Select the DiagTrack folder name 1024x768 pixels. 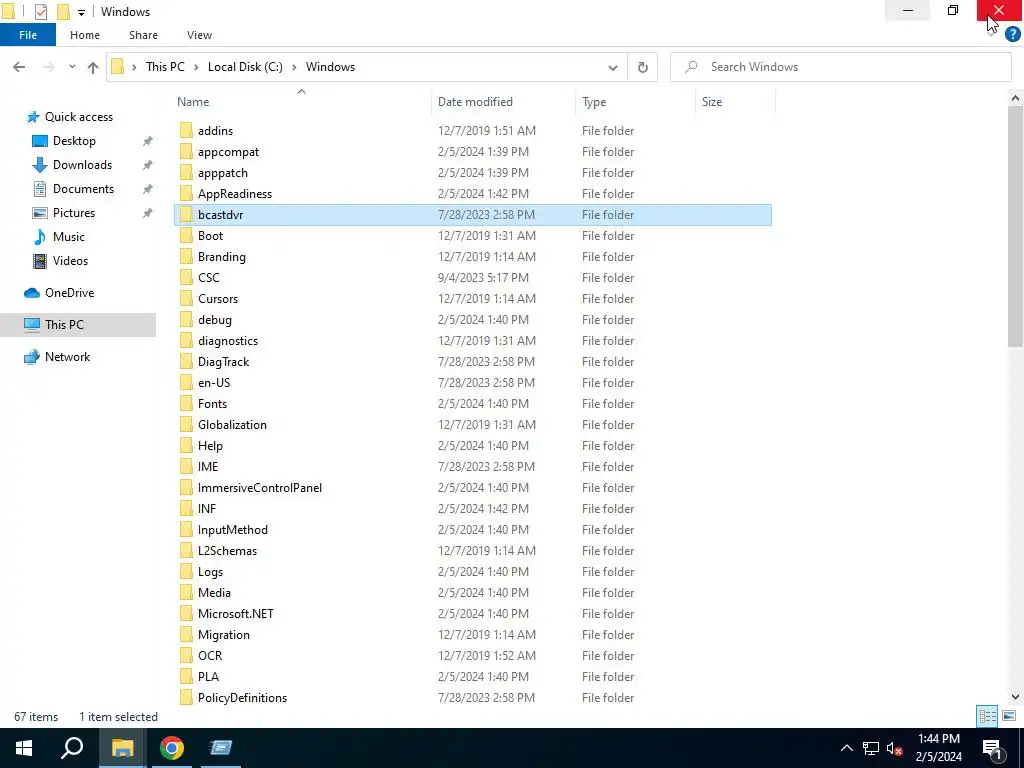pyautogui.click(x=223, y=362)
